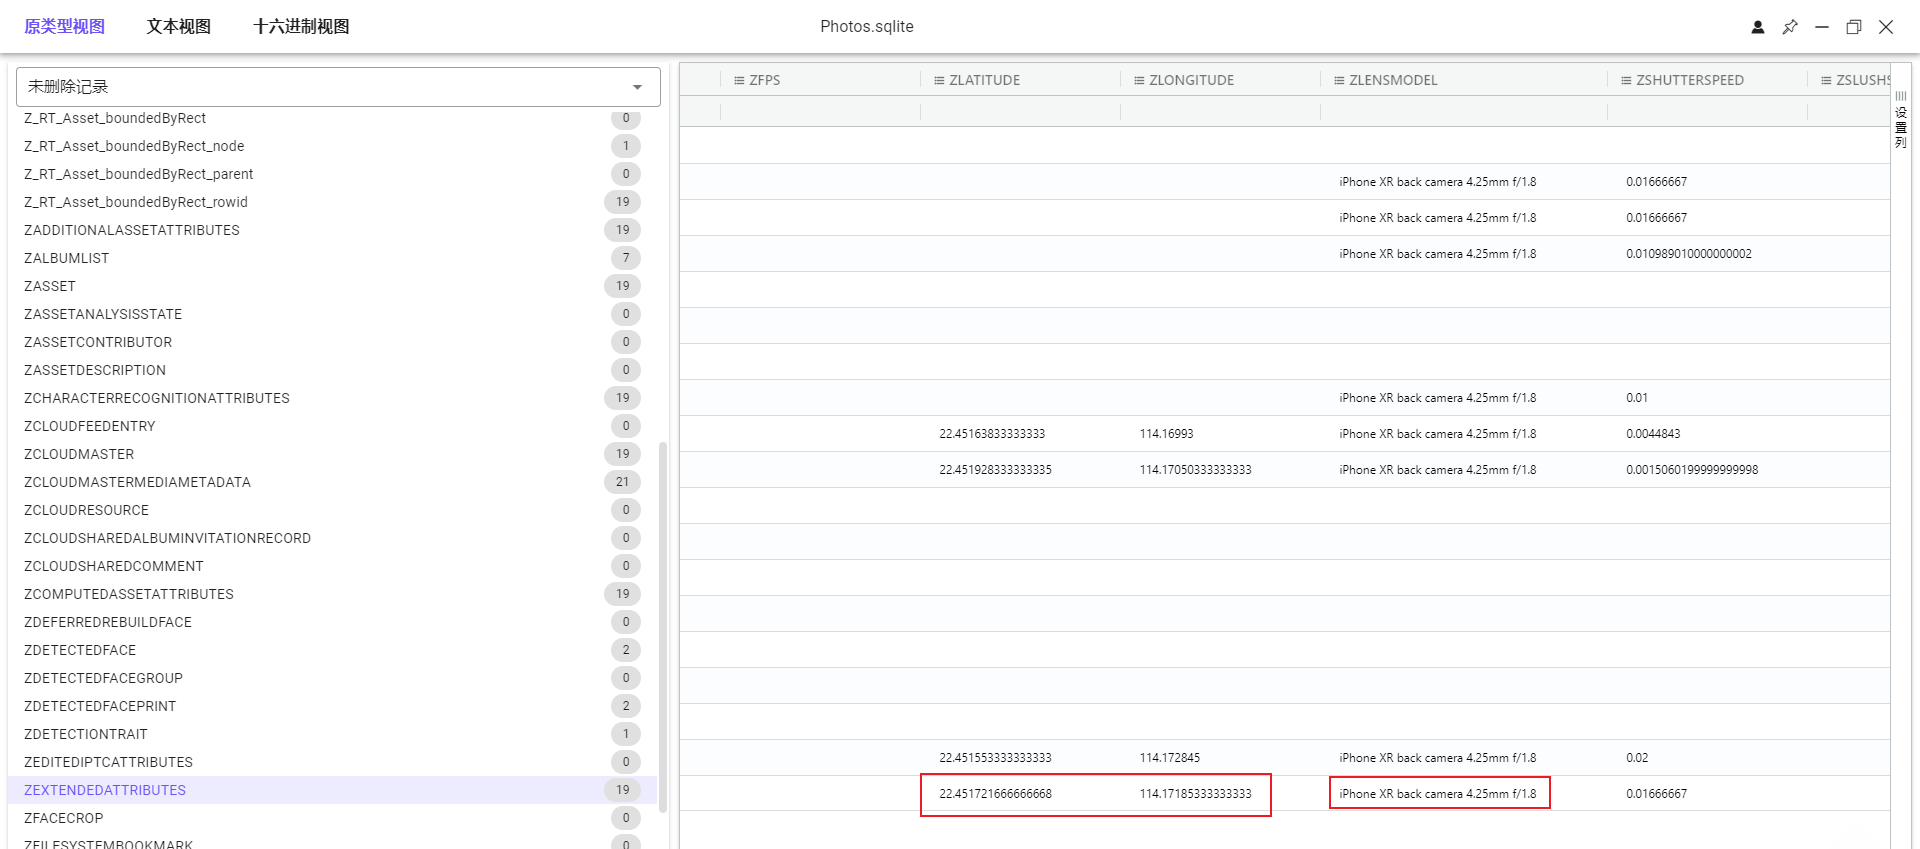Screen dimensions: 1920x849
Task: Select shutter speed cell 0.02
Action: (1637, 758)
